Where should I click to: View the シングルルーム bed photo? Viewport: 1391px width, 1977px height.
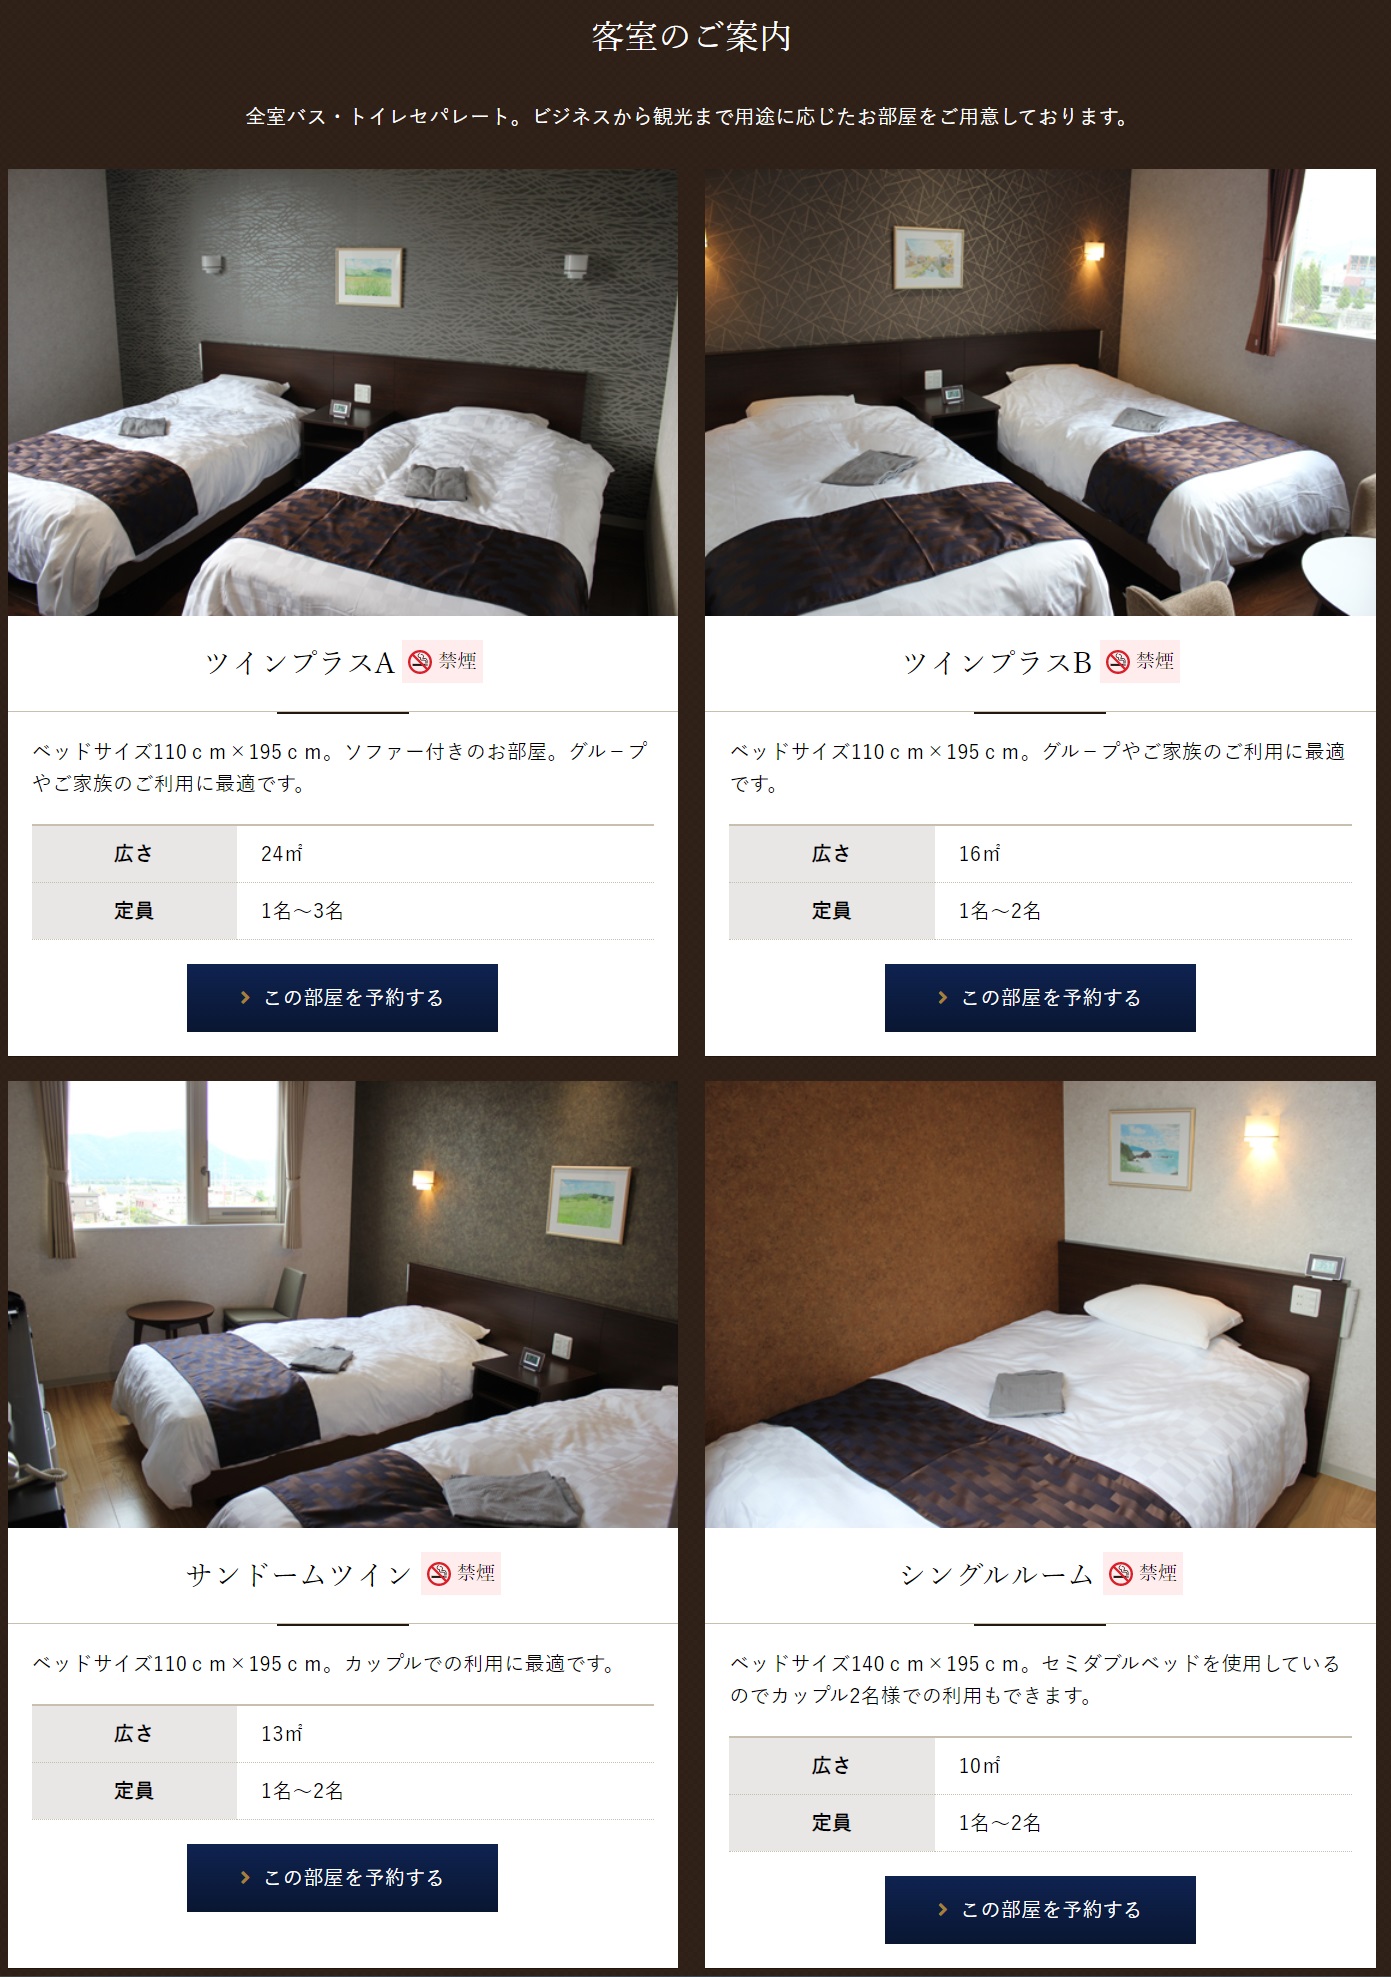pos(1040,1304)
